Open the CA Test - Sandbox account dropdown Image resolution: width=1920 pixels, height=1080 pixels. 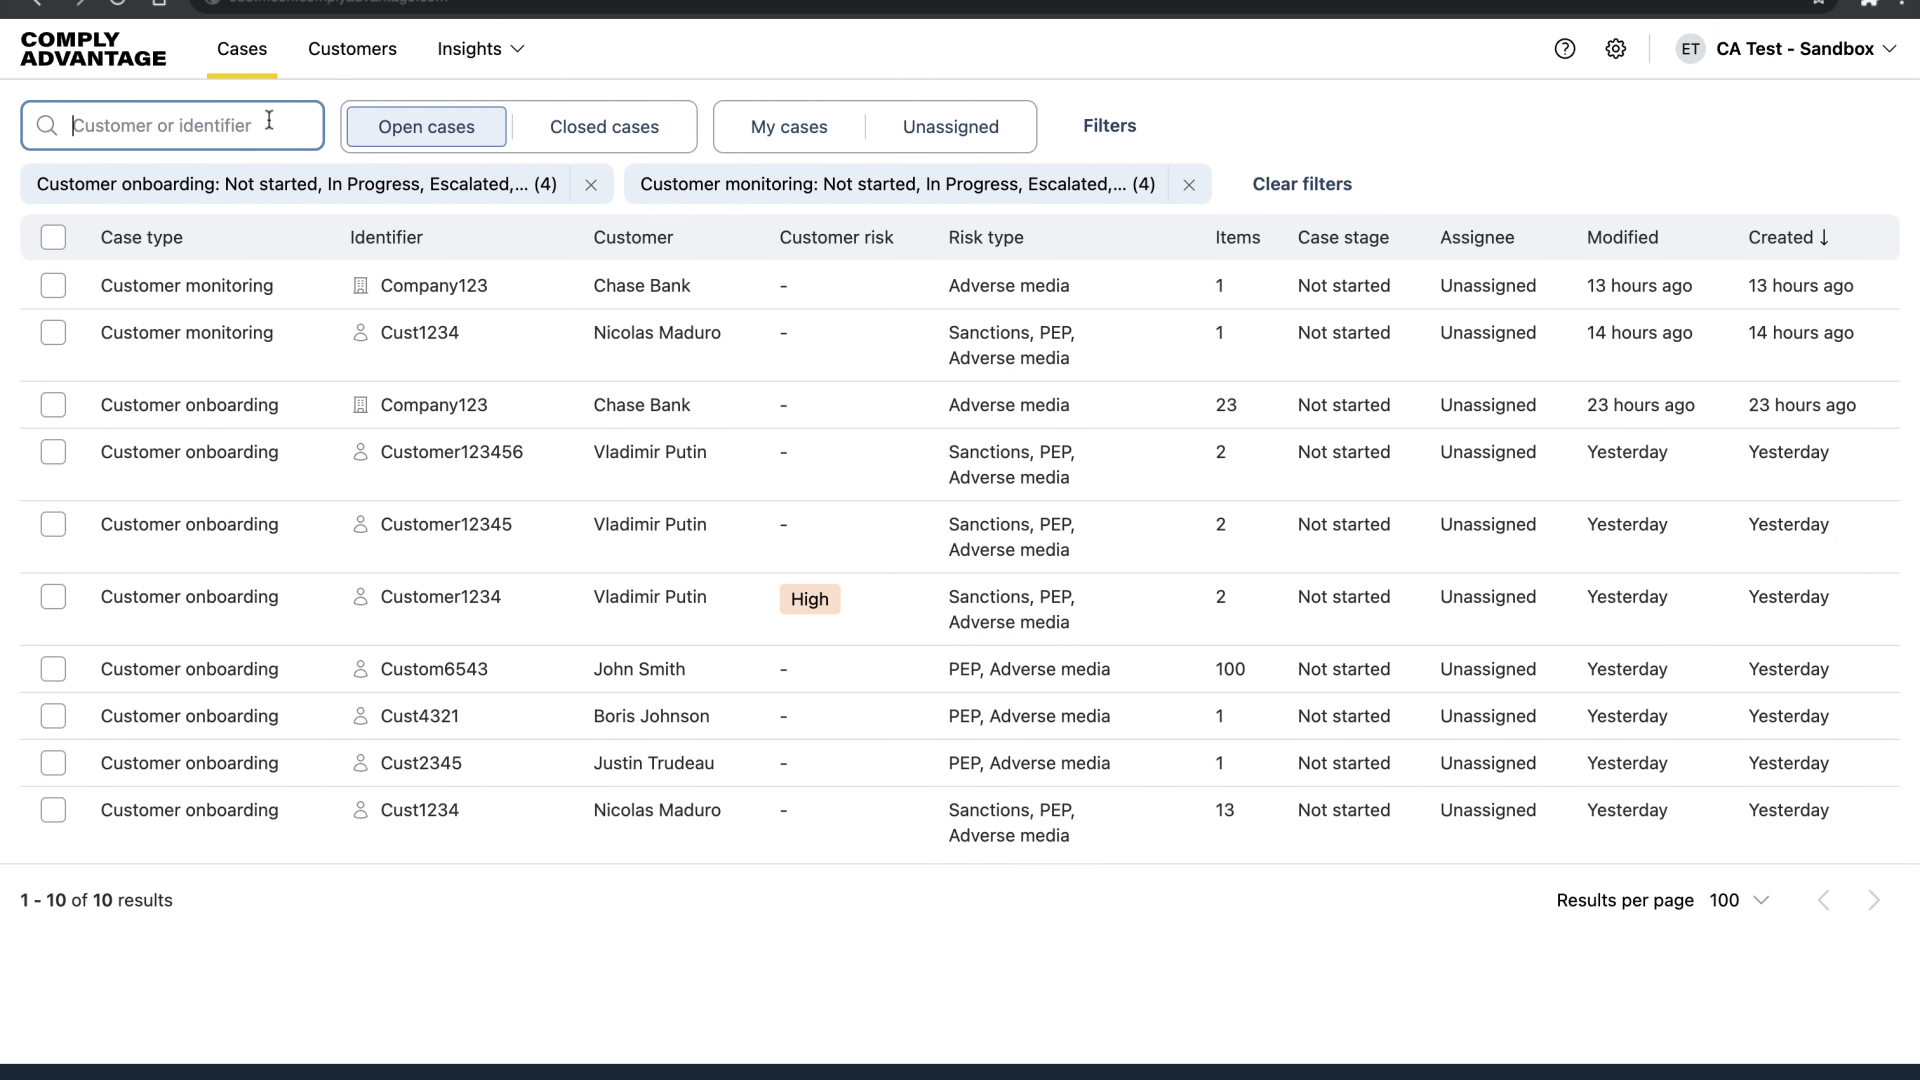pos(1805,49)
